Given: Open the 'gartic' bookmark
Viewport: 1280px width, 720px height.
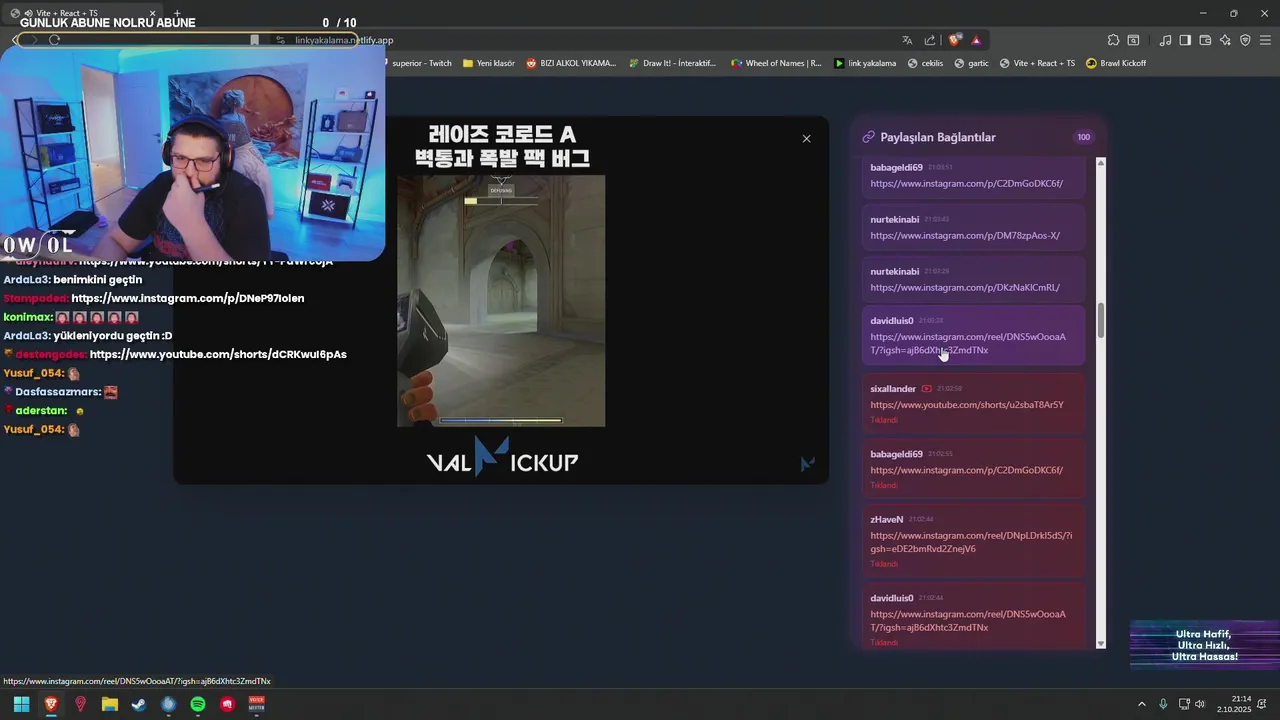Looking at the screenshot, I should (x=971, y=63).
